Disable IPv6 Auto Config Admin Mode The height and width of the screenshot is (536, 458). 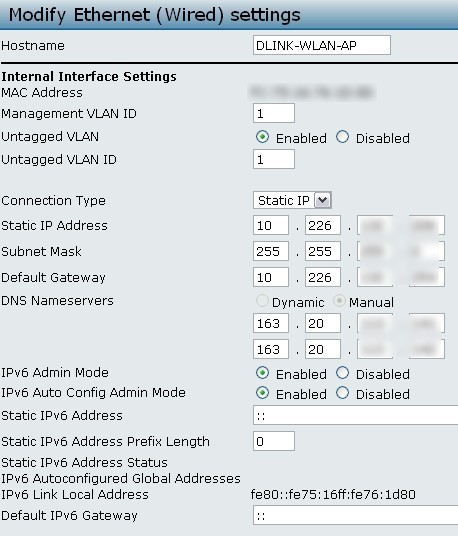pyautogui.click(x=342, y=393)
